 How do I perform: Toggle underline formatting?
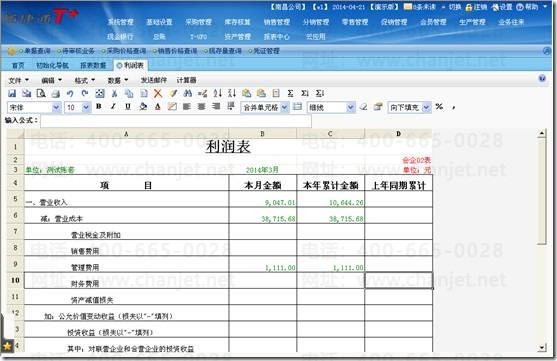(128, 107)
